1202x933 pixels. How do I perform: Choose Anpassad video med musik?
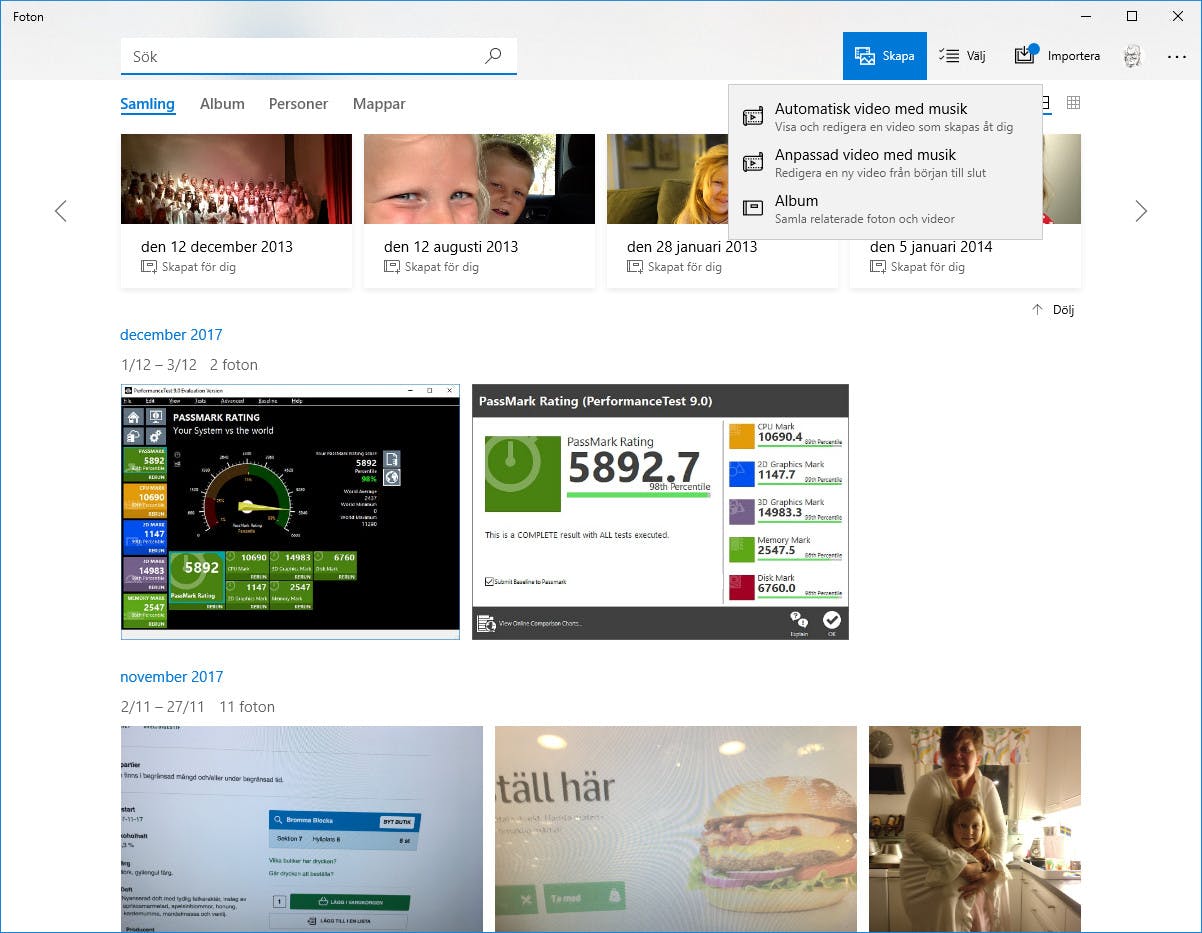[885, 162]
